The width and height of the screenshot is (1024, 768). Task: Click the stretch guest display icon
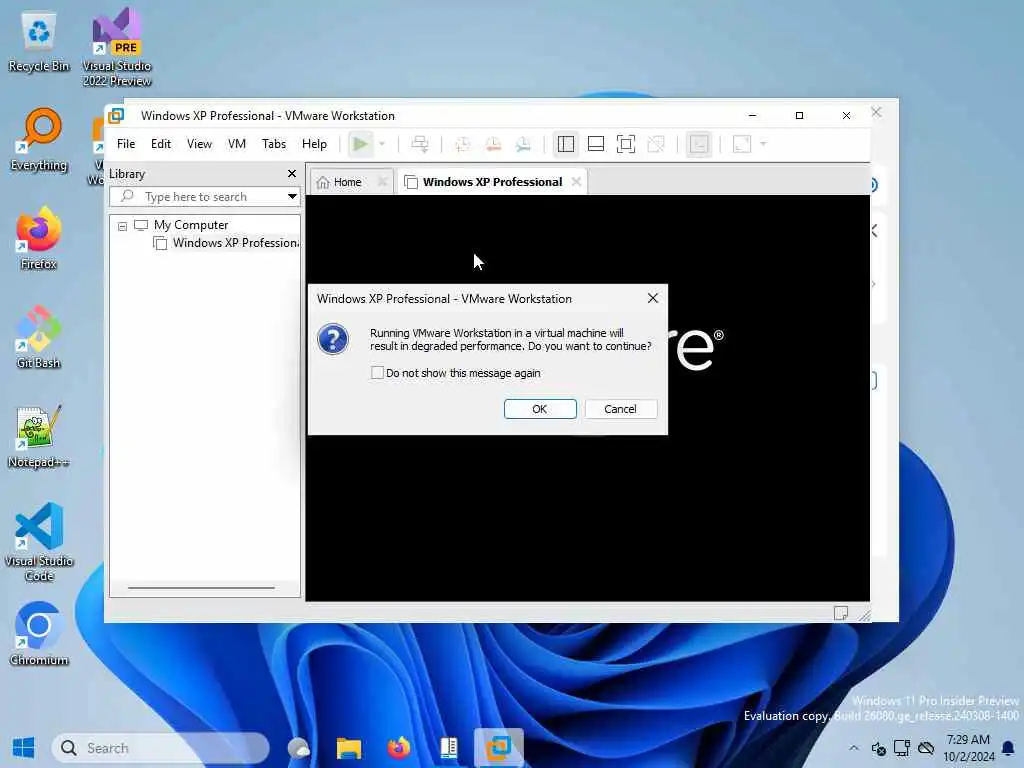click(x=742, y=144)
